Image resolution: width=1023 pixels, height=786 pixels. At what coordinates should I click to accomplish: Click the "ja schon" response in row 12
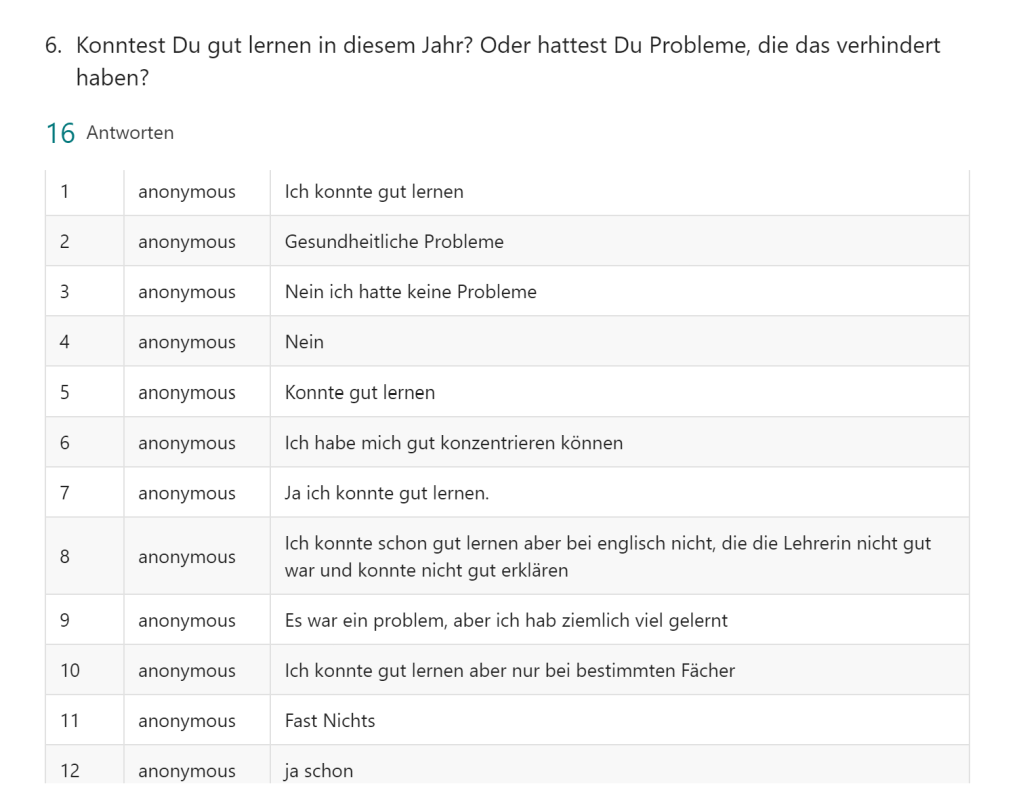319,771
